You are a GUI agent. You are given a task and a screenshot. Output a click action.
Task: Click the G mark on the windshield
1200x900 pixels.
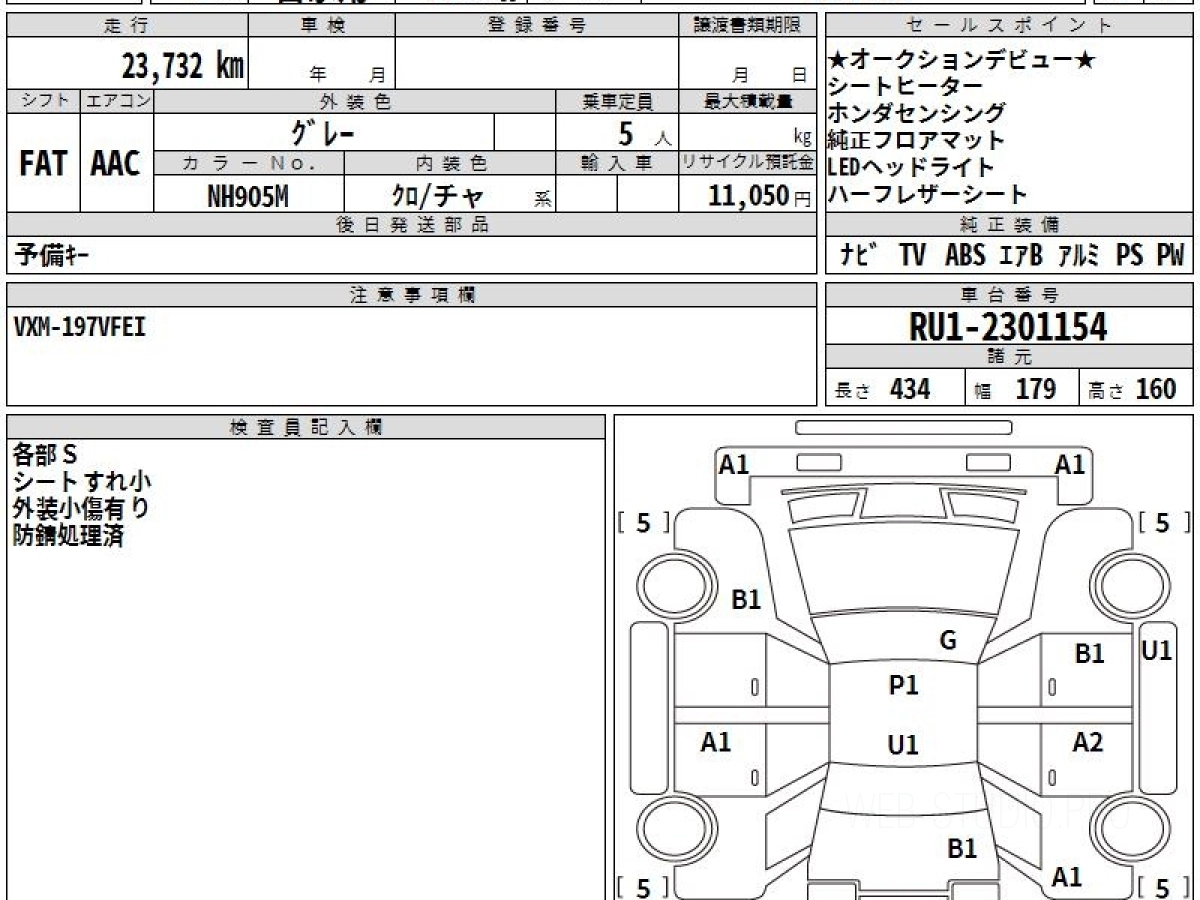pyautogui.click(x=948, y=641)
